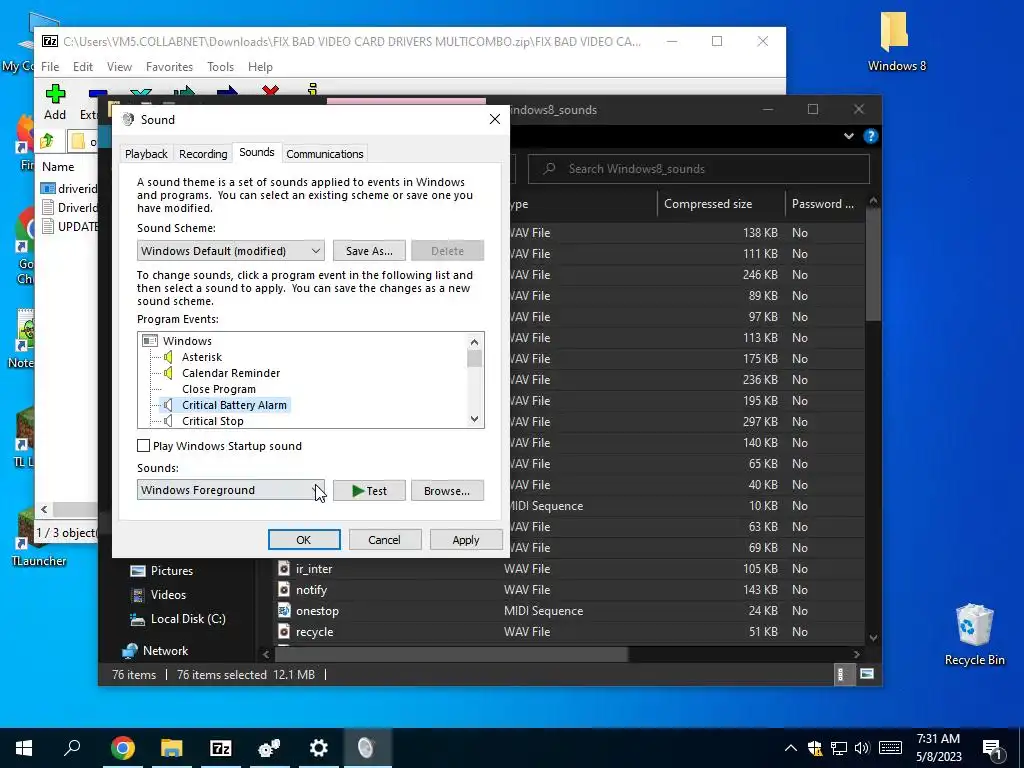Sort by Compressed size column header
This screenshot has width=1024, height=768.
[x=721, y=204]
